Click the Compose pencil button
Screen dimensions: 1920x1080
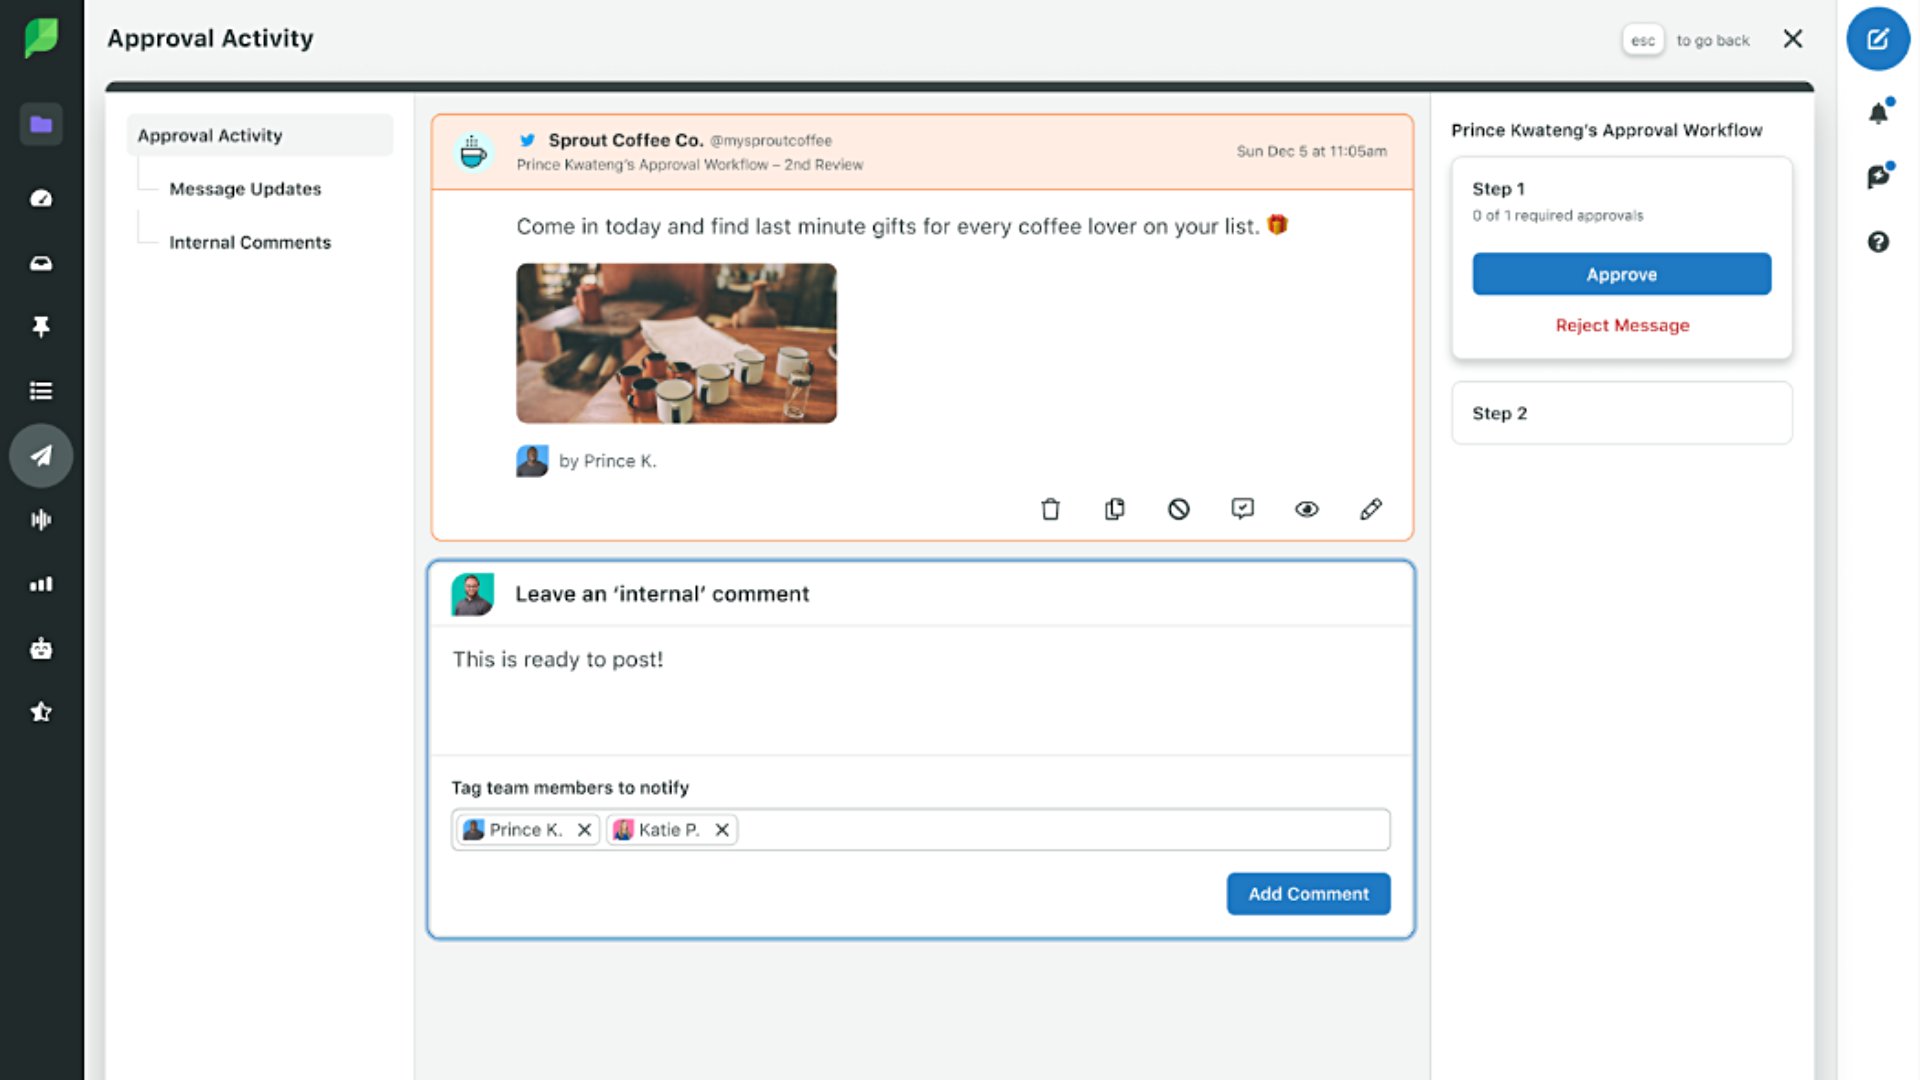(1877, 40)
